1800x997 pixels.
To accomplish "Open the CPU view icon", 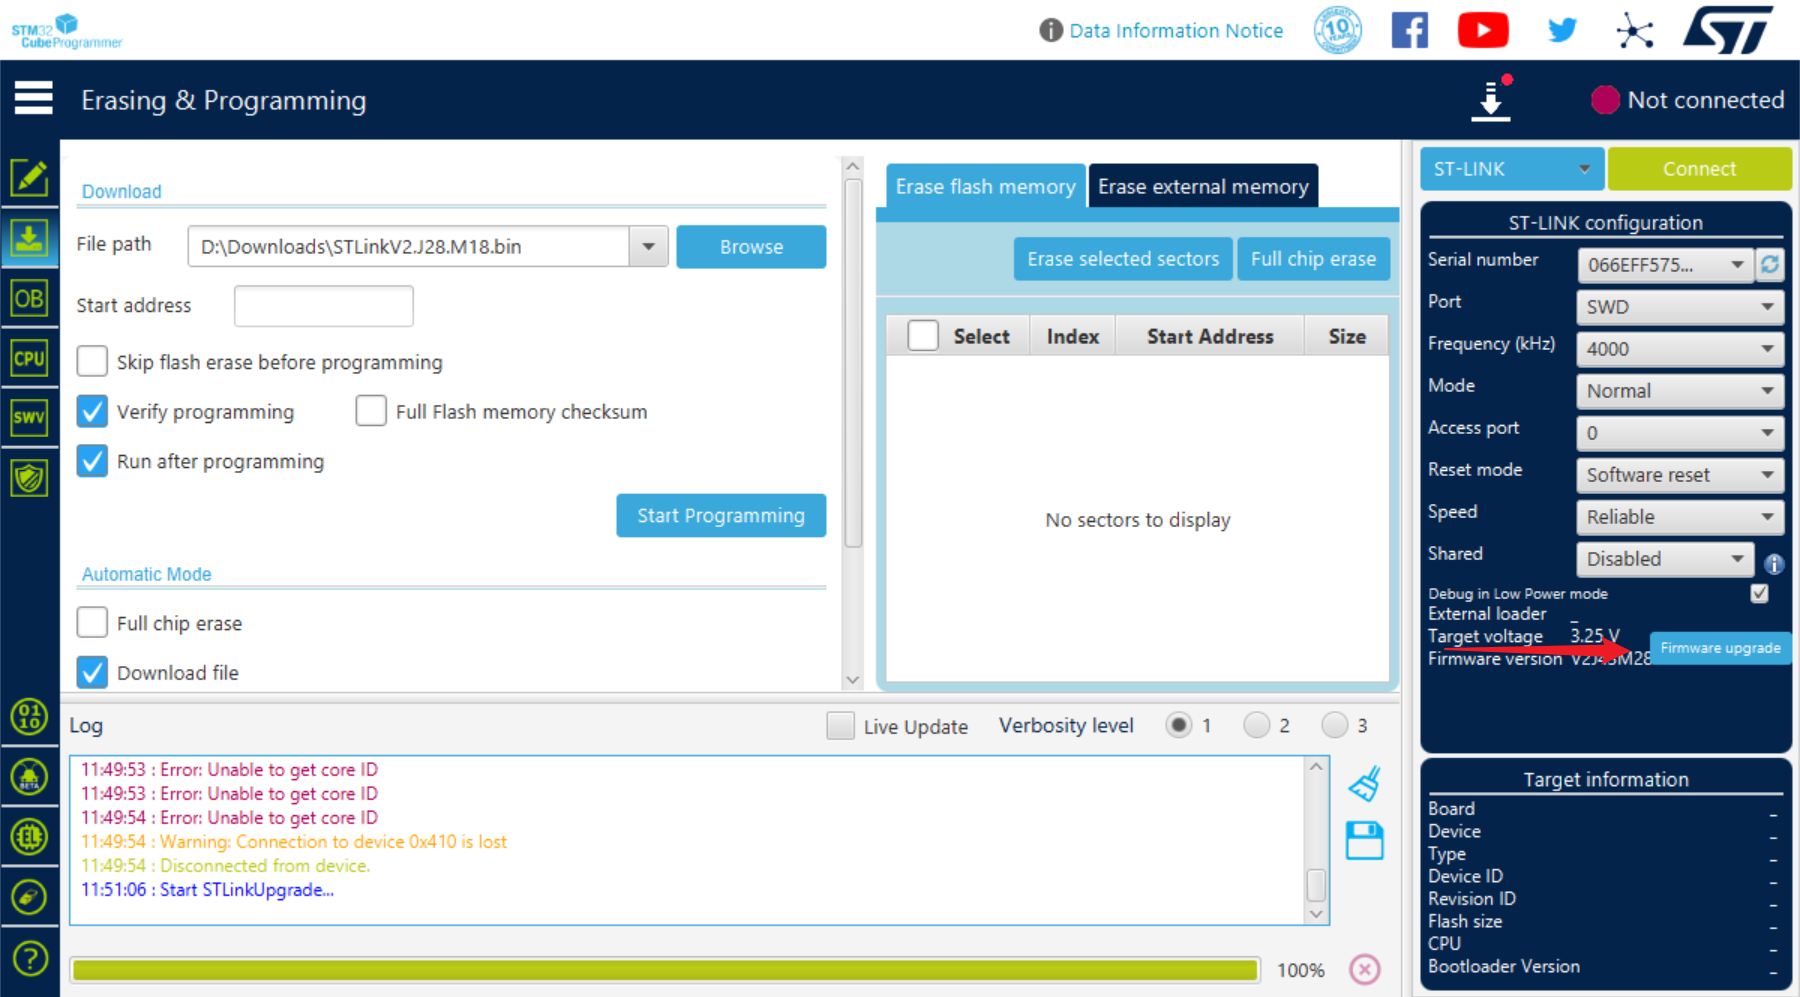I will click(29, 358).
